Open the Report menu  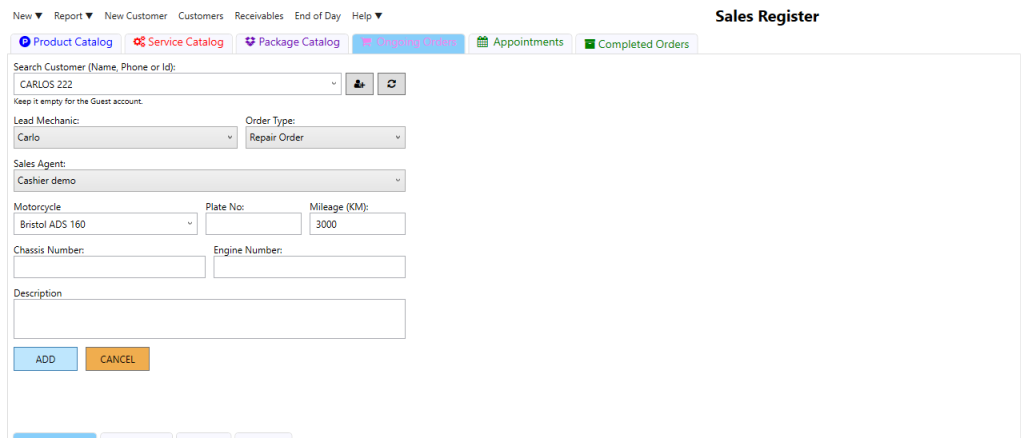(x=73, y=16)
